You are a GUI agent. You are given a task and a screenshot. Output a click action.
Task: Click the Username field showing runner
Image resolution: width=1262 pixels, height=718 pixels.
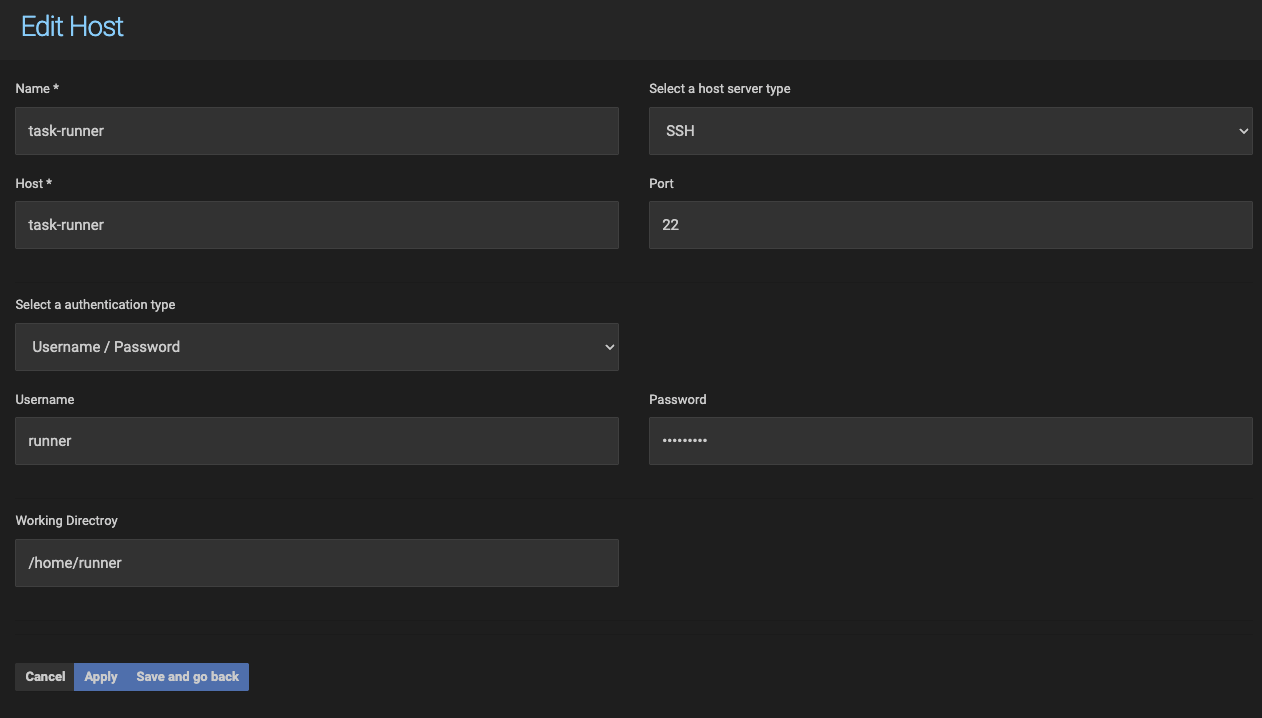tap(316, 440)
